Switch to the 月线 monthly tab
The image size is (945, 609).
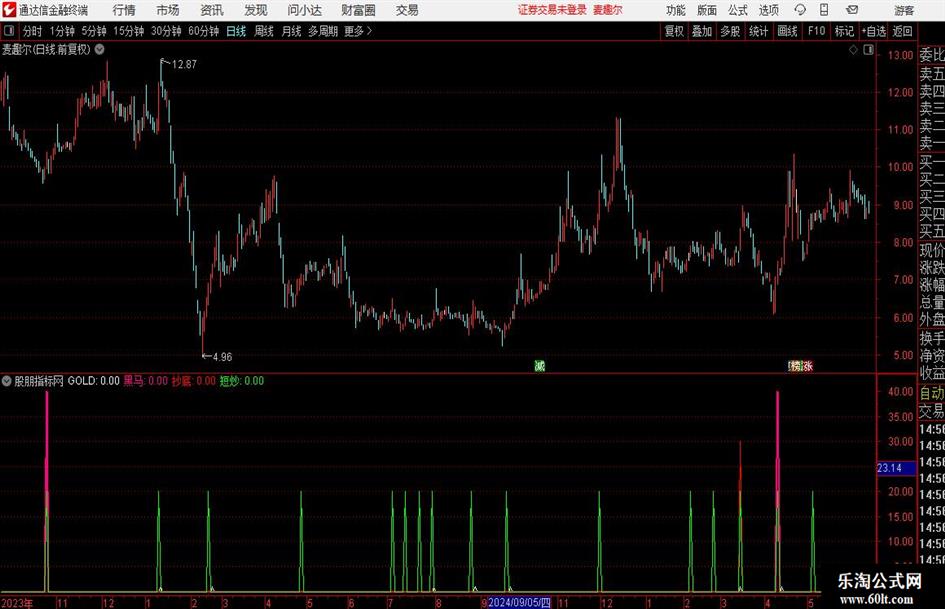tap(291, 31)
